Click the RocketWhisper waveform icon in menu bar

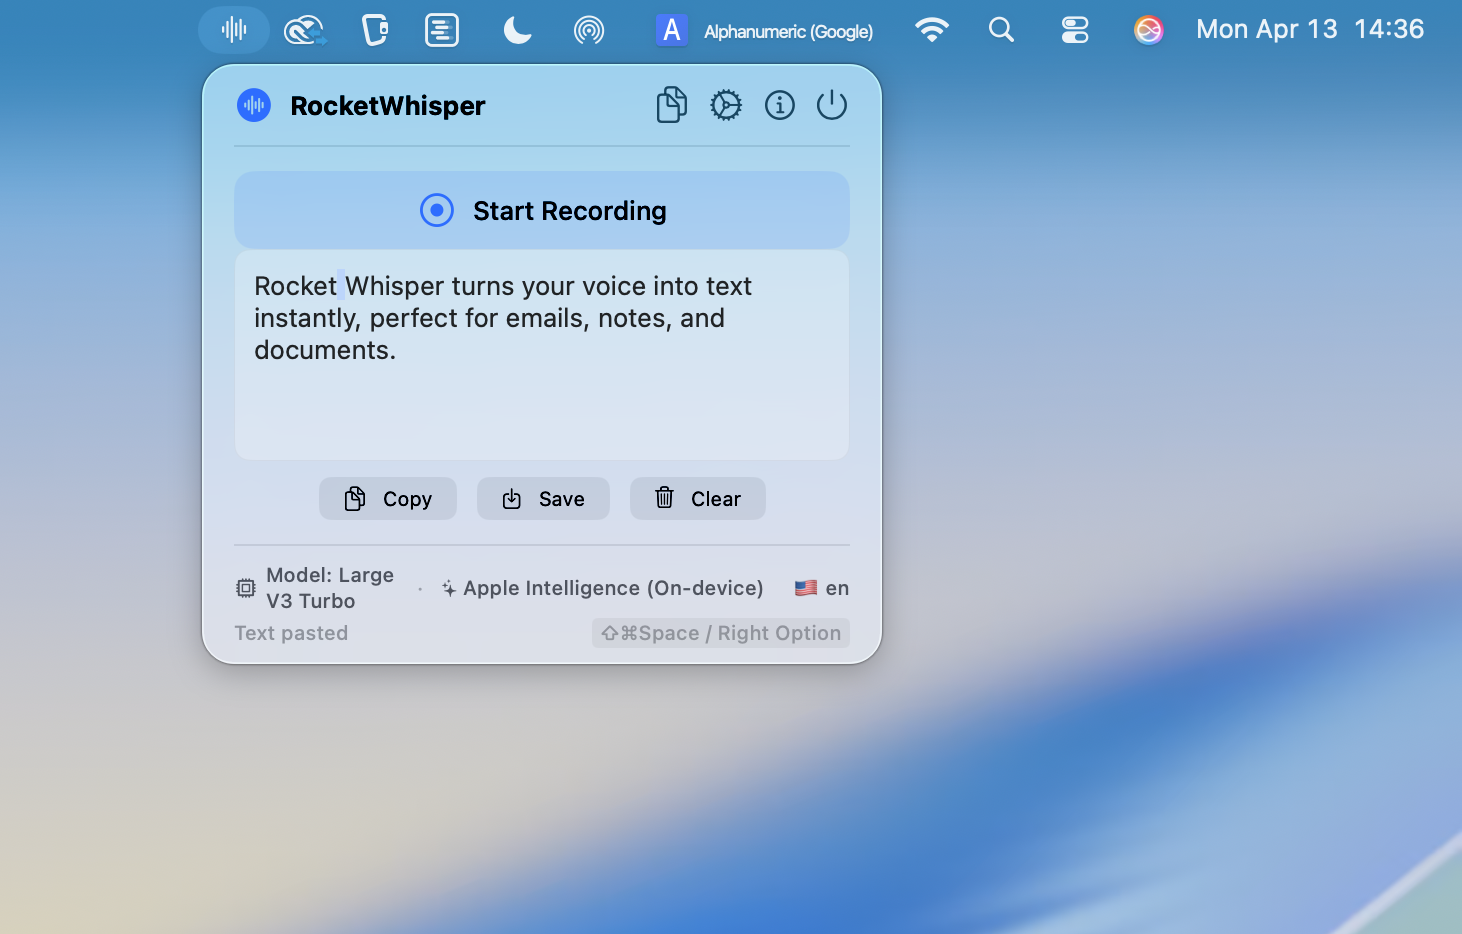pos(234,30)
